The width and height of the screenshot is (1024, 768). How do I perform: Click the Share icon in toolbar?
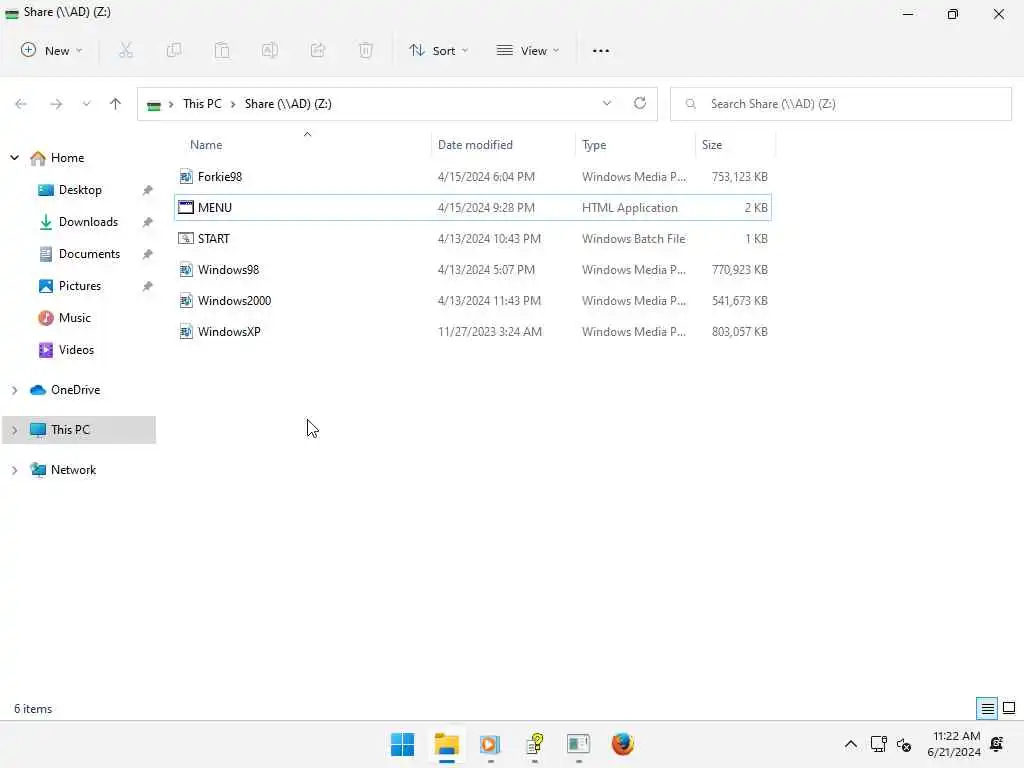(x=318, y=50)
